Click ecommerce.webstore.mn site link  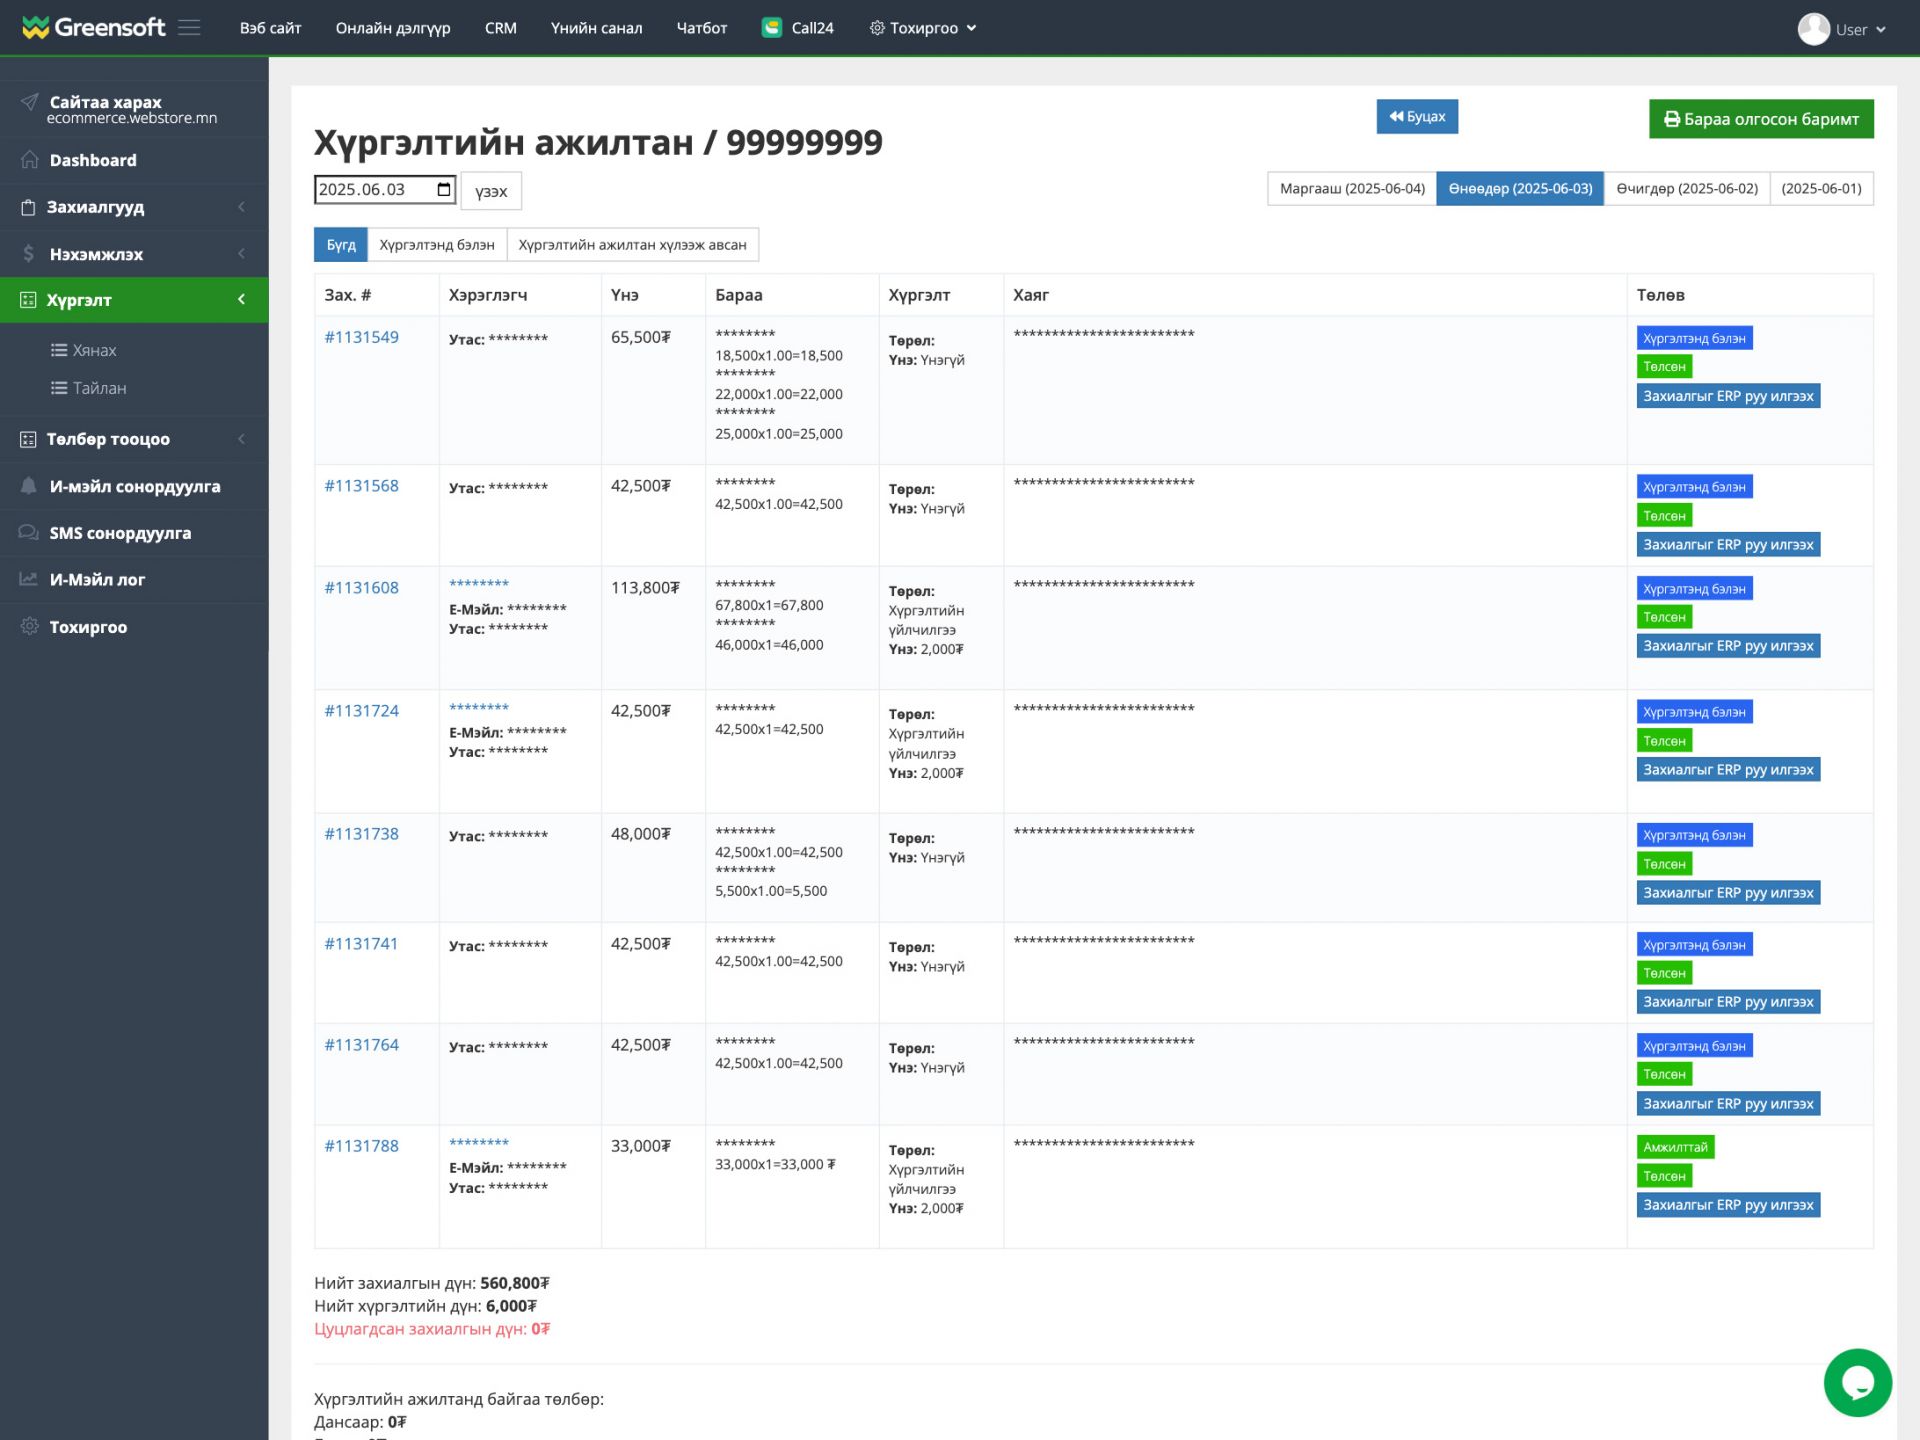pyautogui.click(x=131, y=118)
